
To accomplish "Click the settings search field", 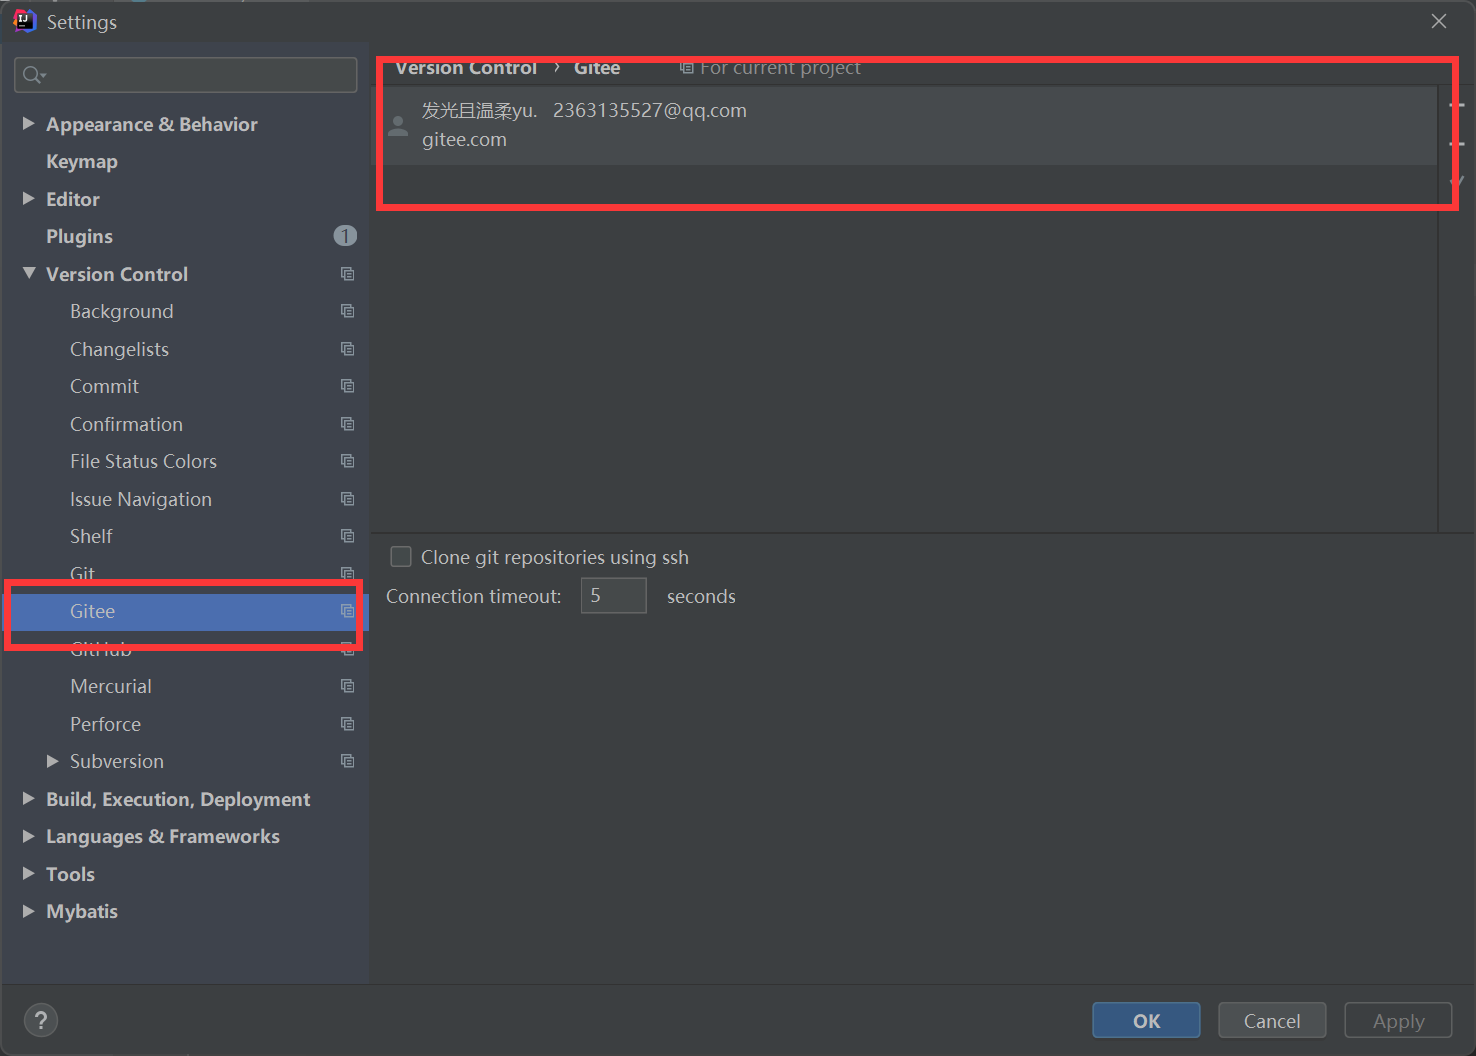I will pos(186,75).
